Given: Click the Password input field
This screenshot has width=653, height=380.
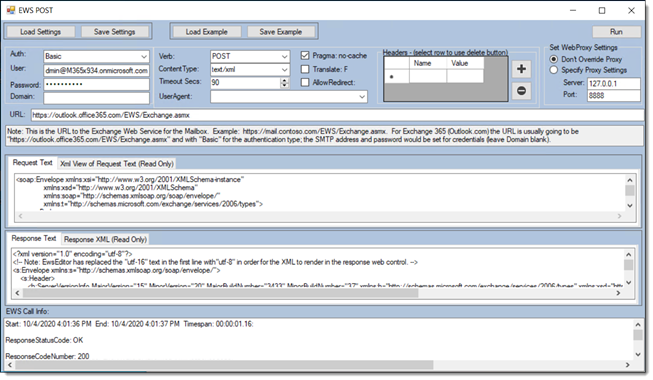Looking at the screenshot, I should (x=96, y=84).
